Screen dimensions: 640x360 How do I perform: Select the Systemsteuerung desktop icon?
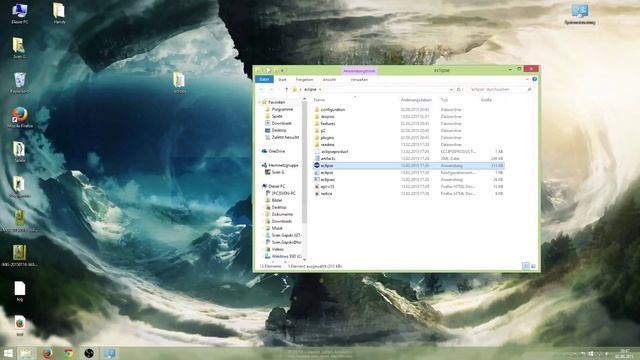[x=580, y=14]
